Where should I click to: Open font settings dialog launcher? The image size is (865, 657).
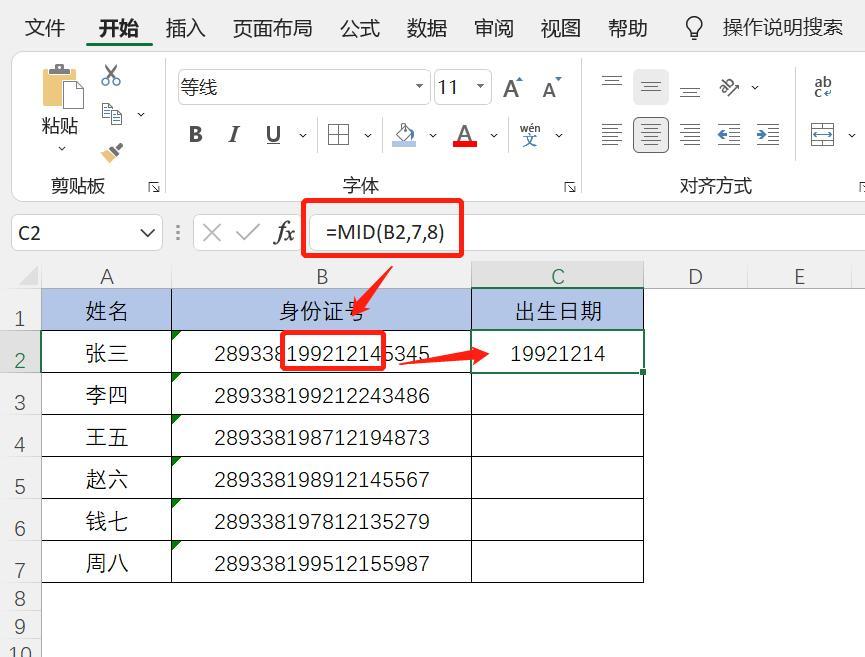pyautogui.click(x=570, y=188)
